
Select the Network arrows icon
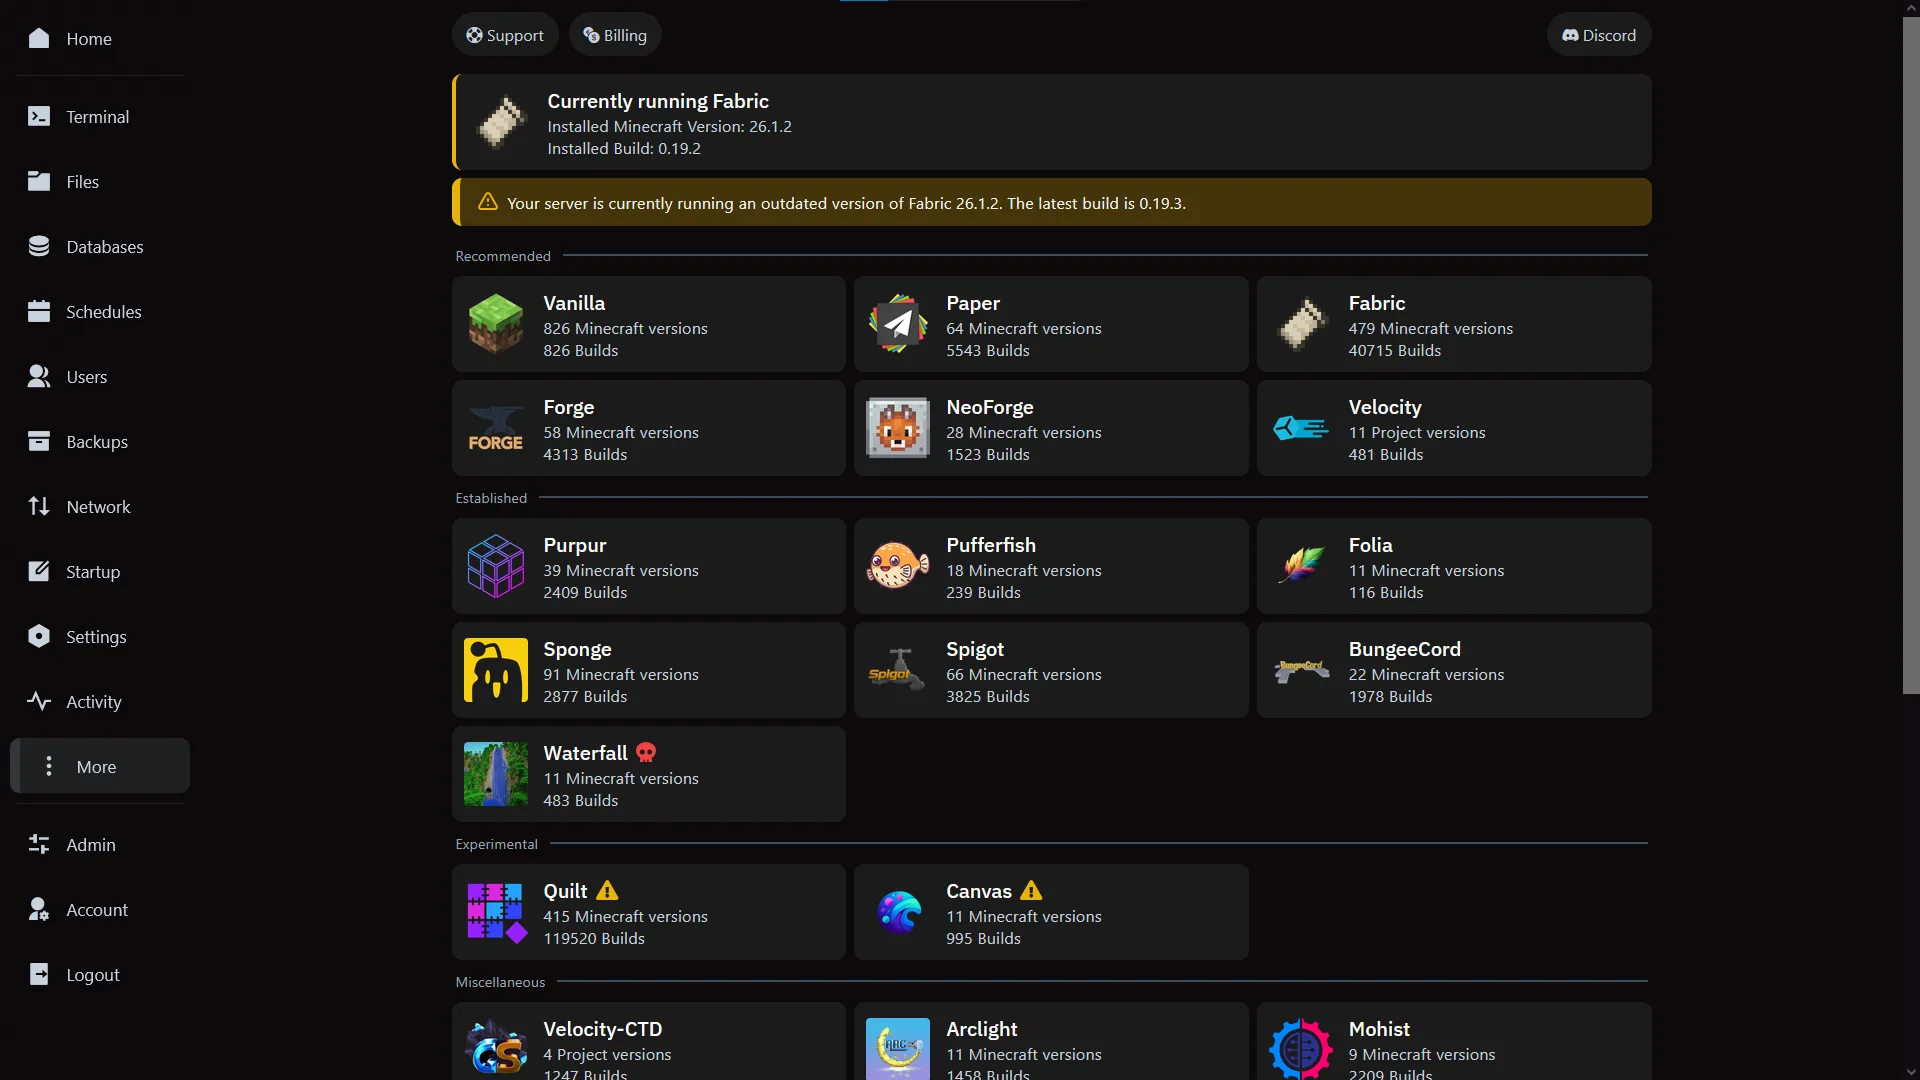click(39, 506)
